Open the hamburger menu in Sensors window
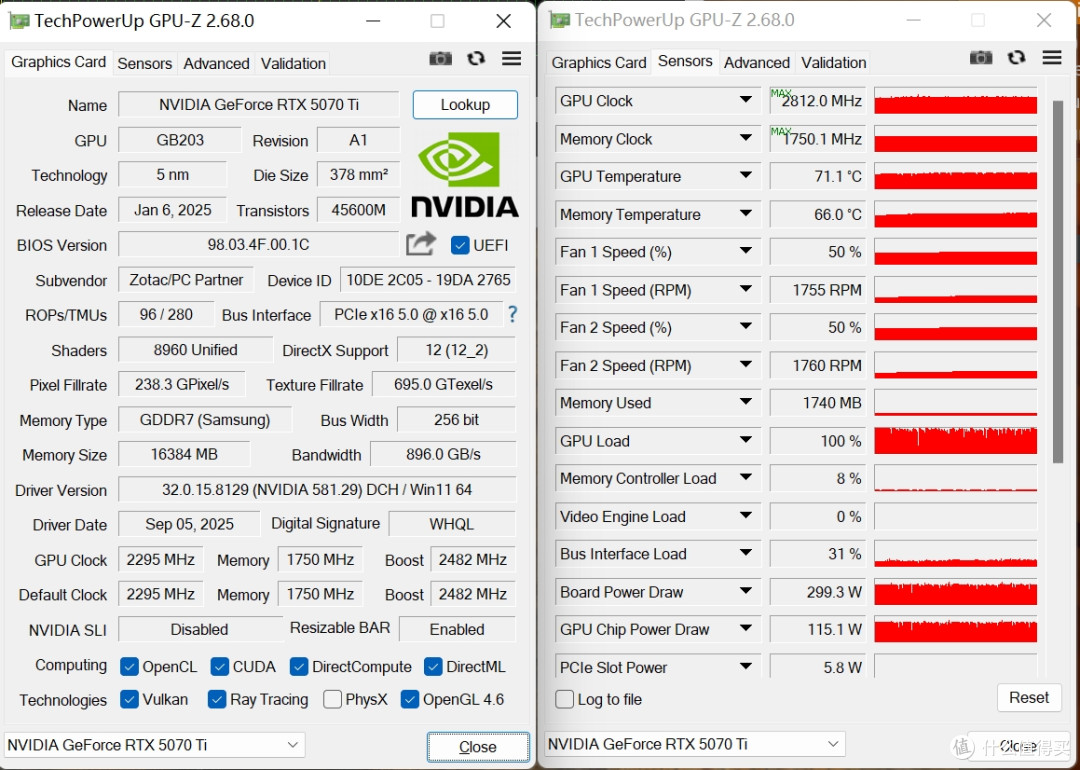The height and width of the screenshot is (770, 1080). click(1052, 57)
